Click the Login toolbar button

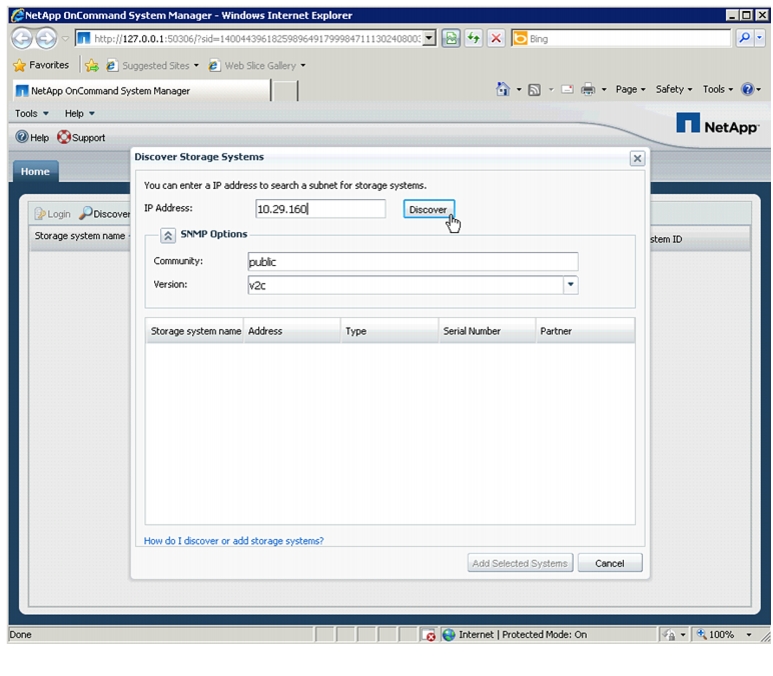53,214
